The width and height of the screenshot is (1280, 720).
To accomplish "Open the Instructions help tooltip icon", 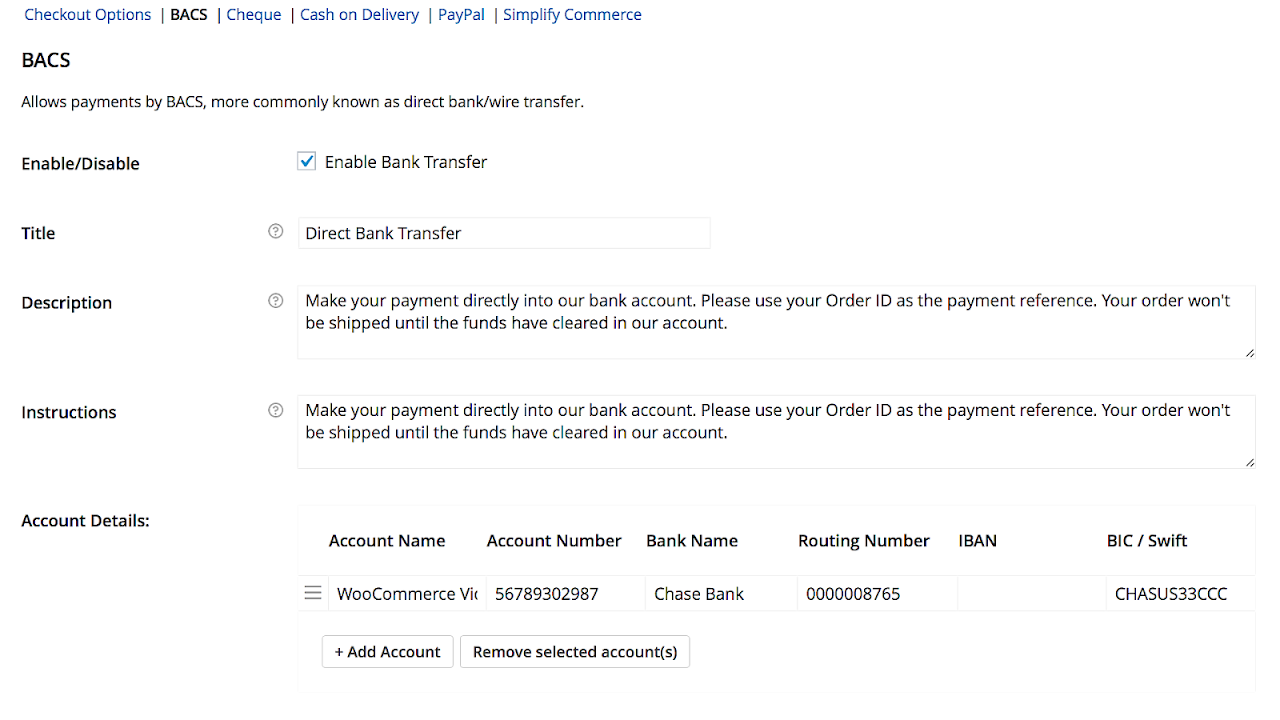I will point(275,410).
